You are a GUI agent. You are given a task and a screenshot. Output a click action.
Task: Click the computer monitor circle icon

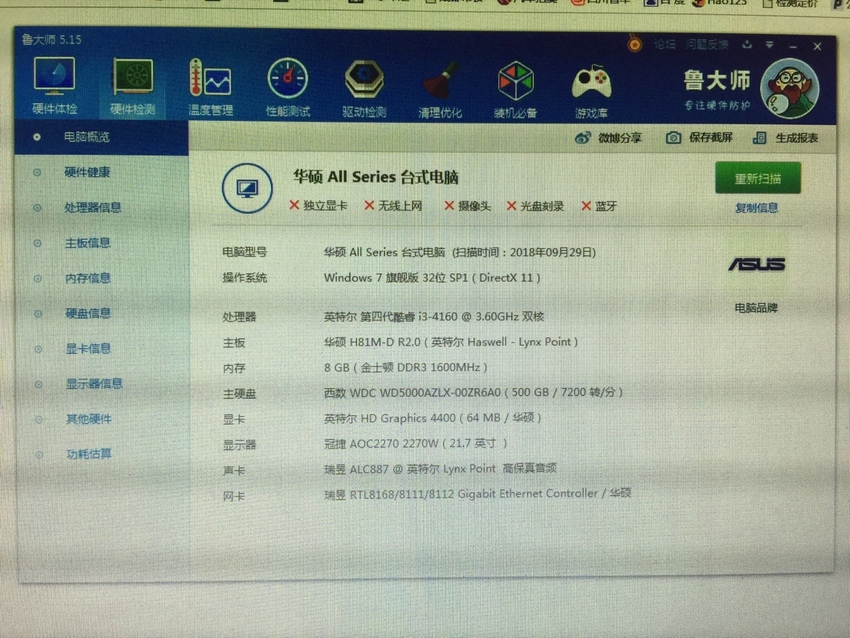pyautogui.click(x=247, y=188)
